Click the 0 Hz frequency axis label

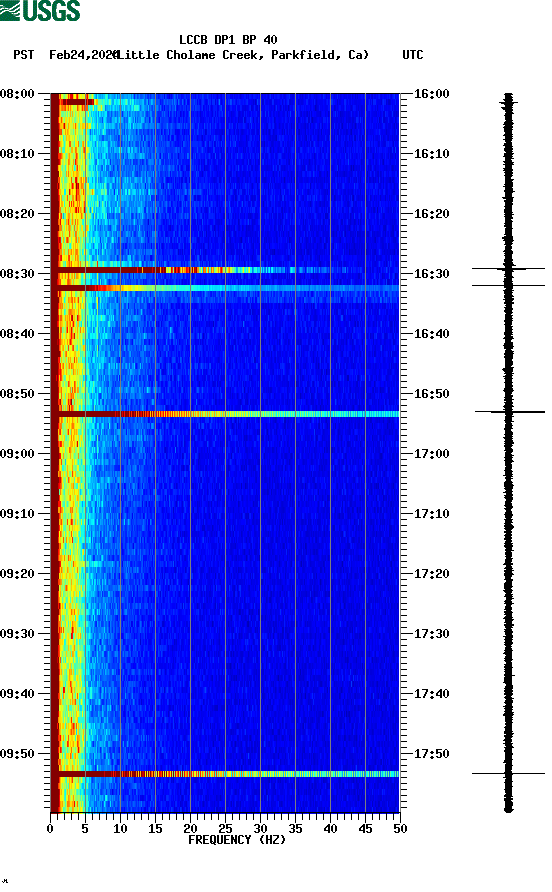pos(50,829)
